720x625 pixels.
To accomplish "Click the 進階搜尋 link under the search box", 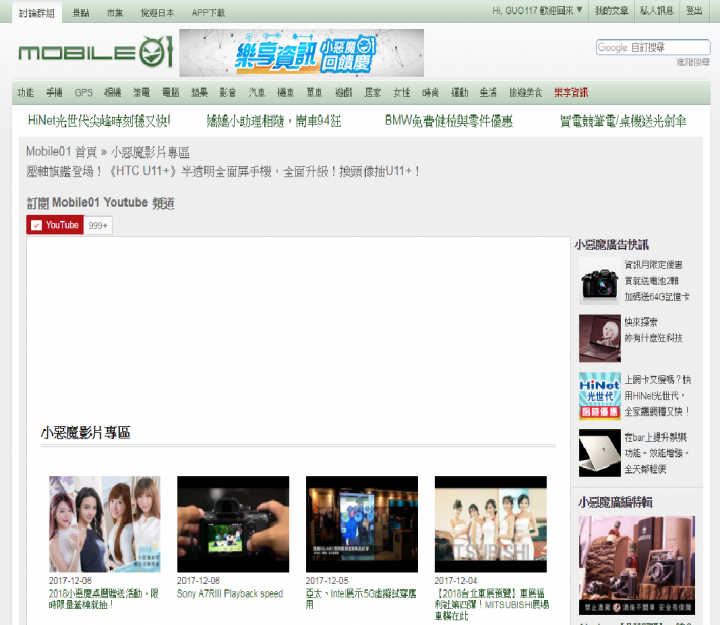I will 693,62.
